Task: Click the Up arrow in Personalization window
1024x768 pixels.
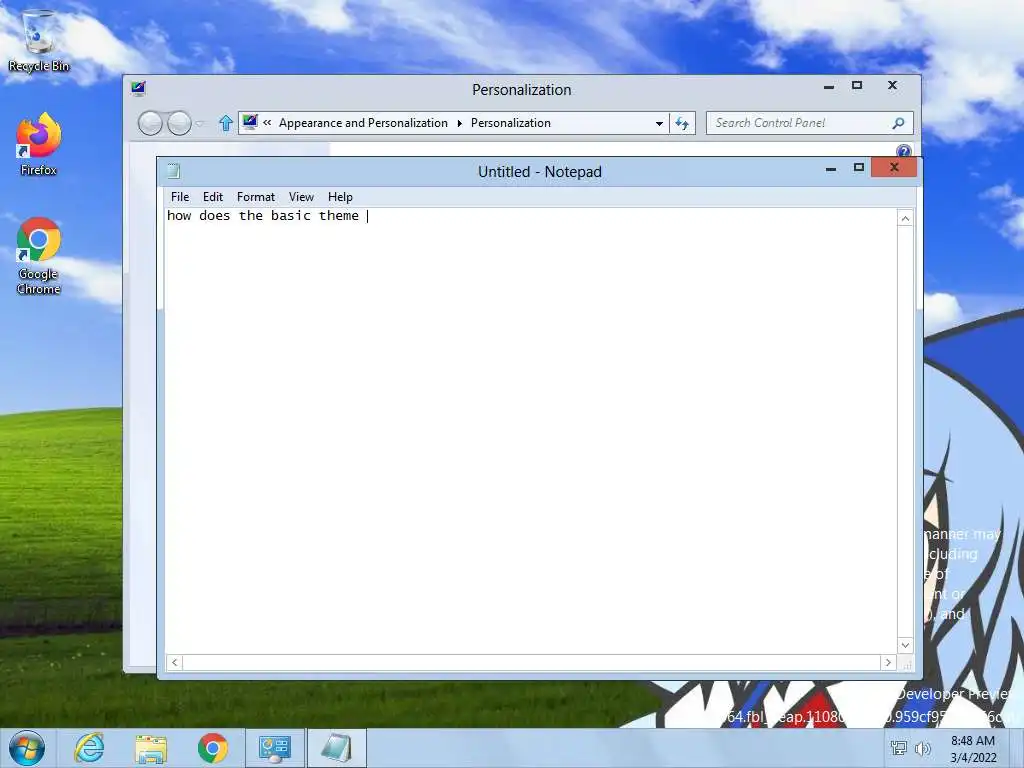Action: pos(226,123)
